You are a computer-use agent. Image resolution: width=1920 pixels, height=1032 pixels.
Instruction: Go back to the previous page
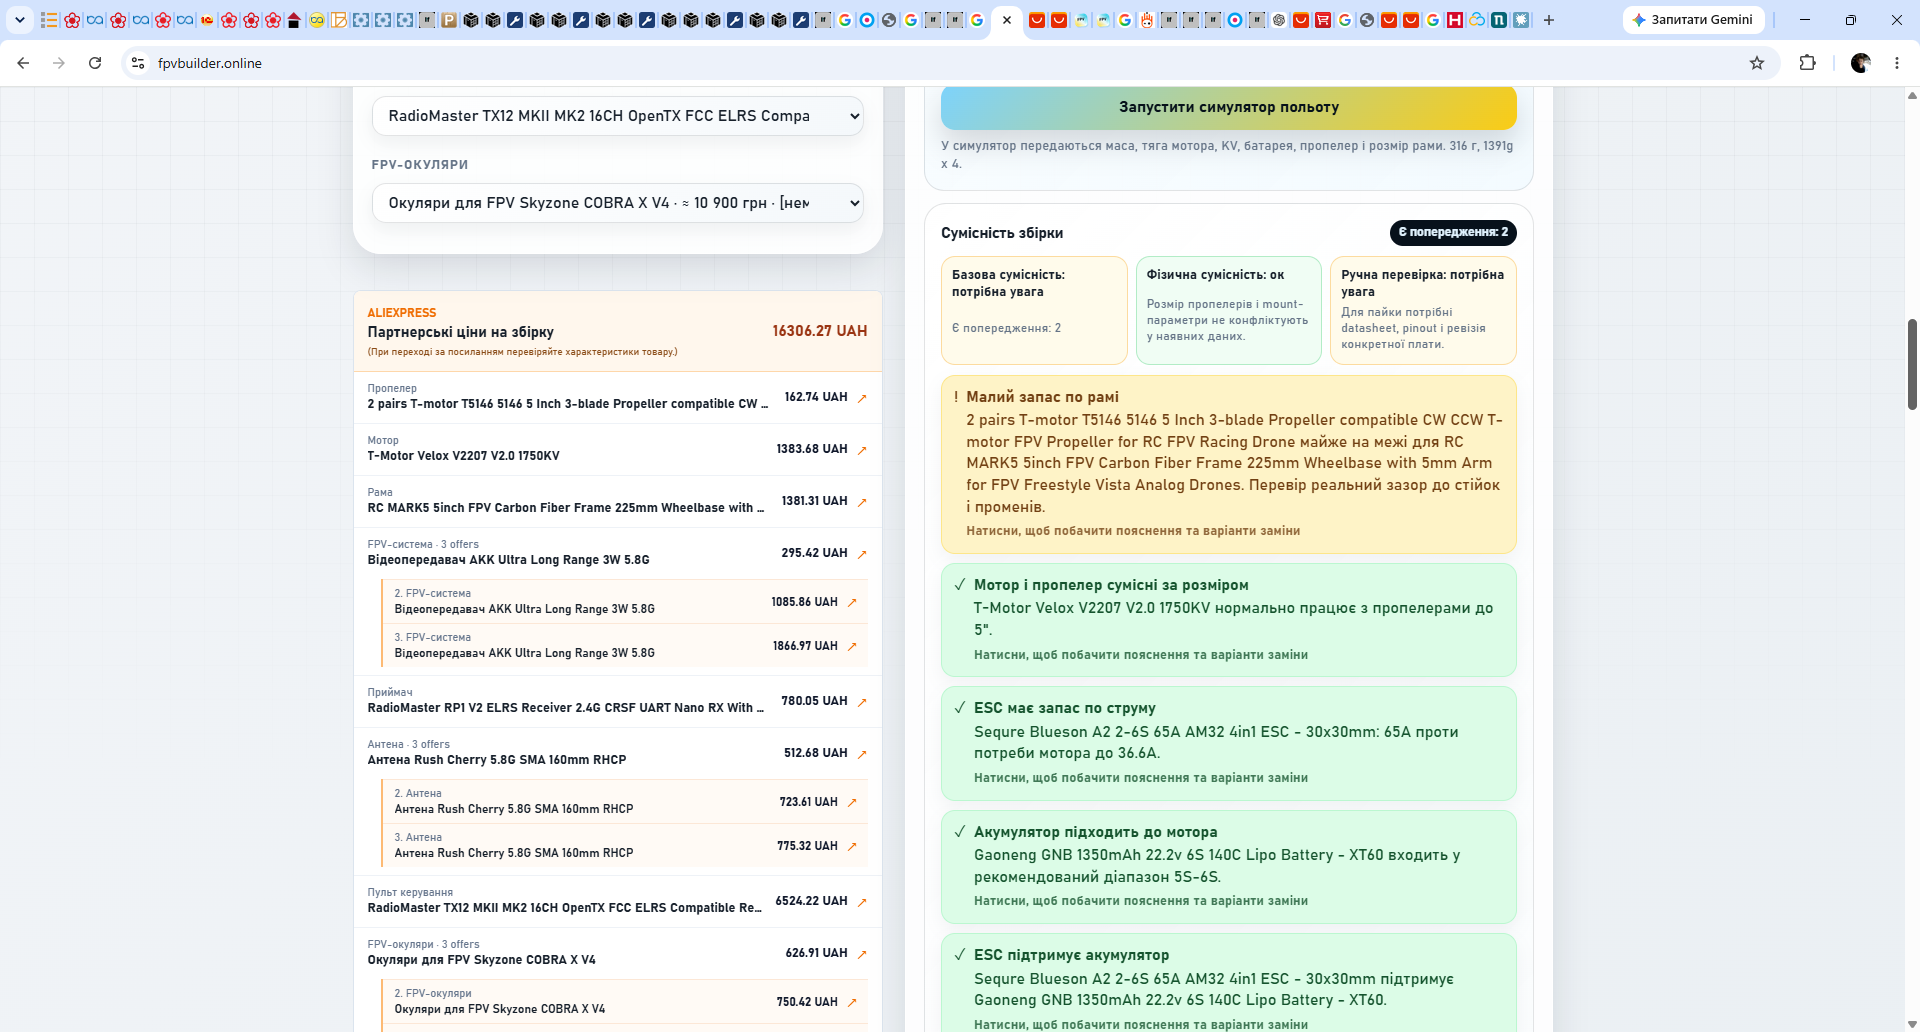[23, 63]
